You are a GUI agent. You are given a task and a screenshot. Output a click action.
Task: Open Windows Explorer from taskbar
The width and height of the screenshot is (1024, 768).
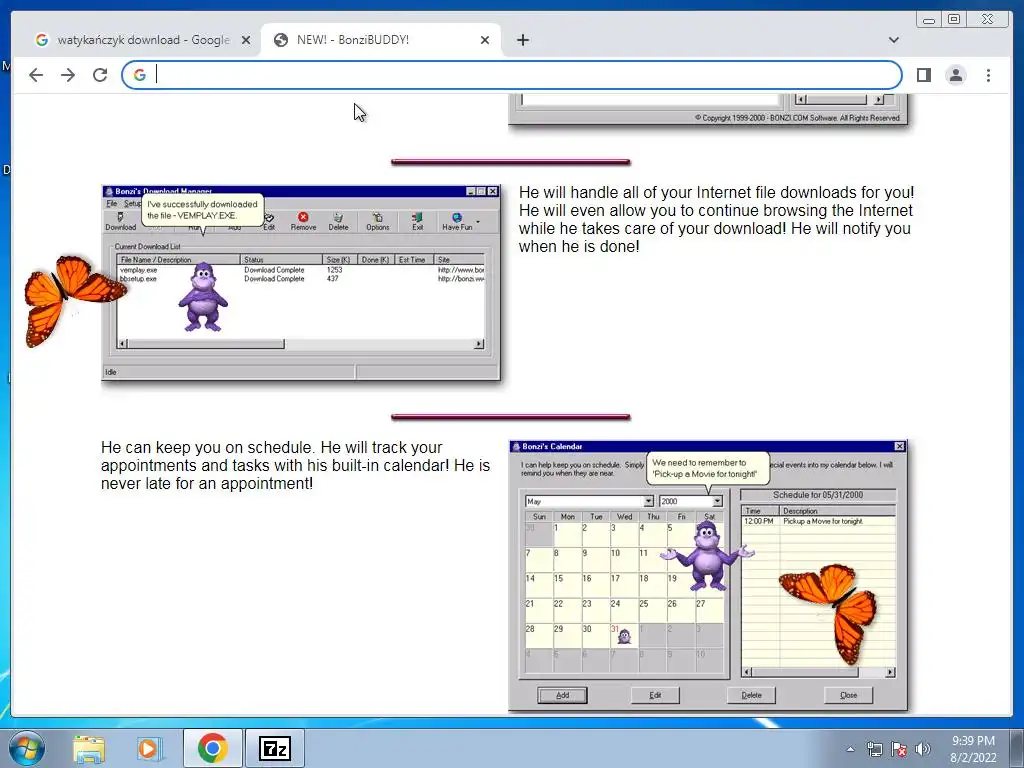point(89,748)
